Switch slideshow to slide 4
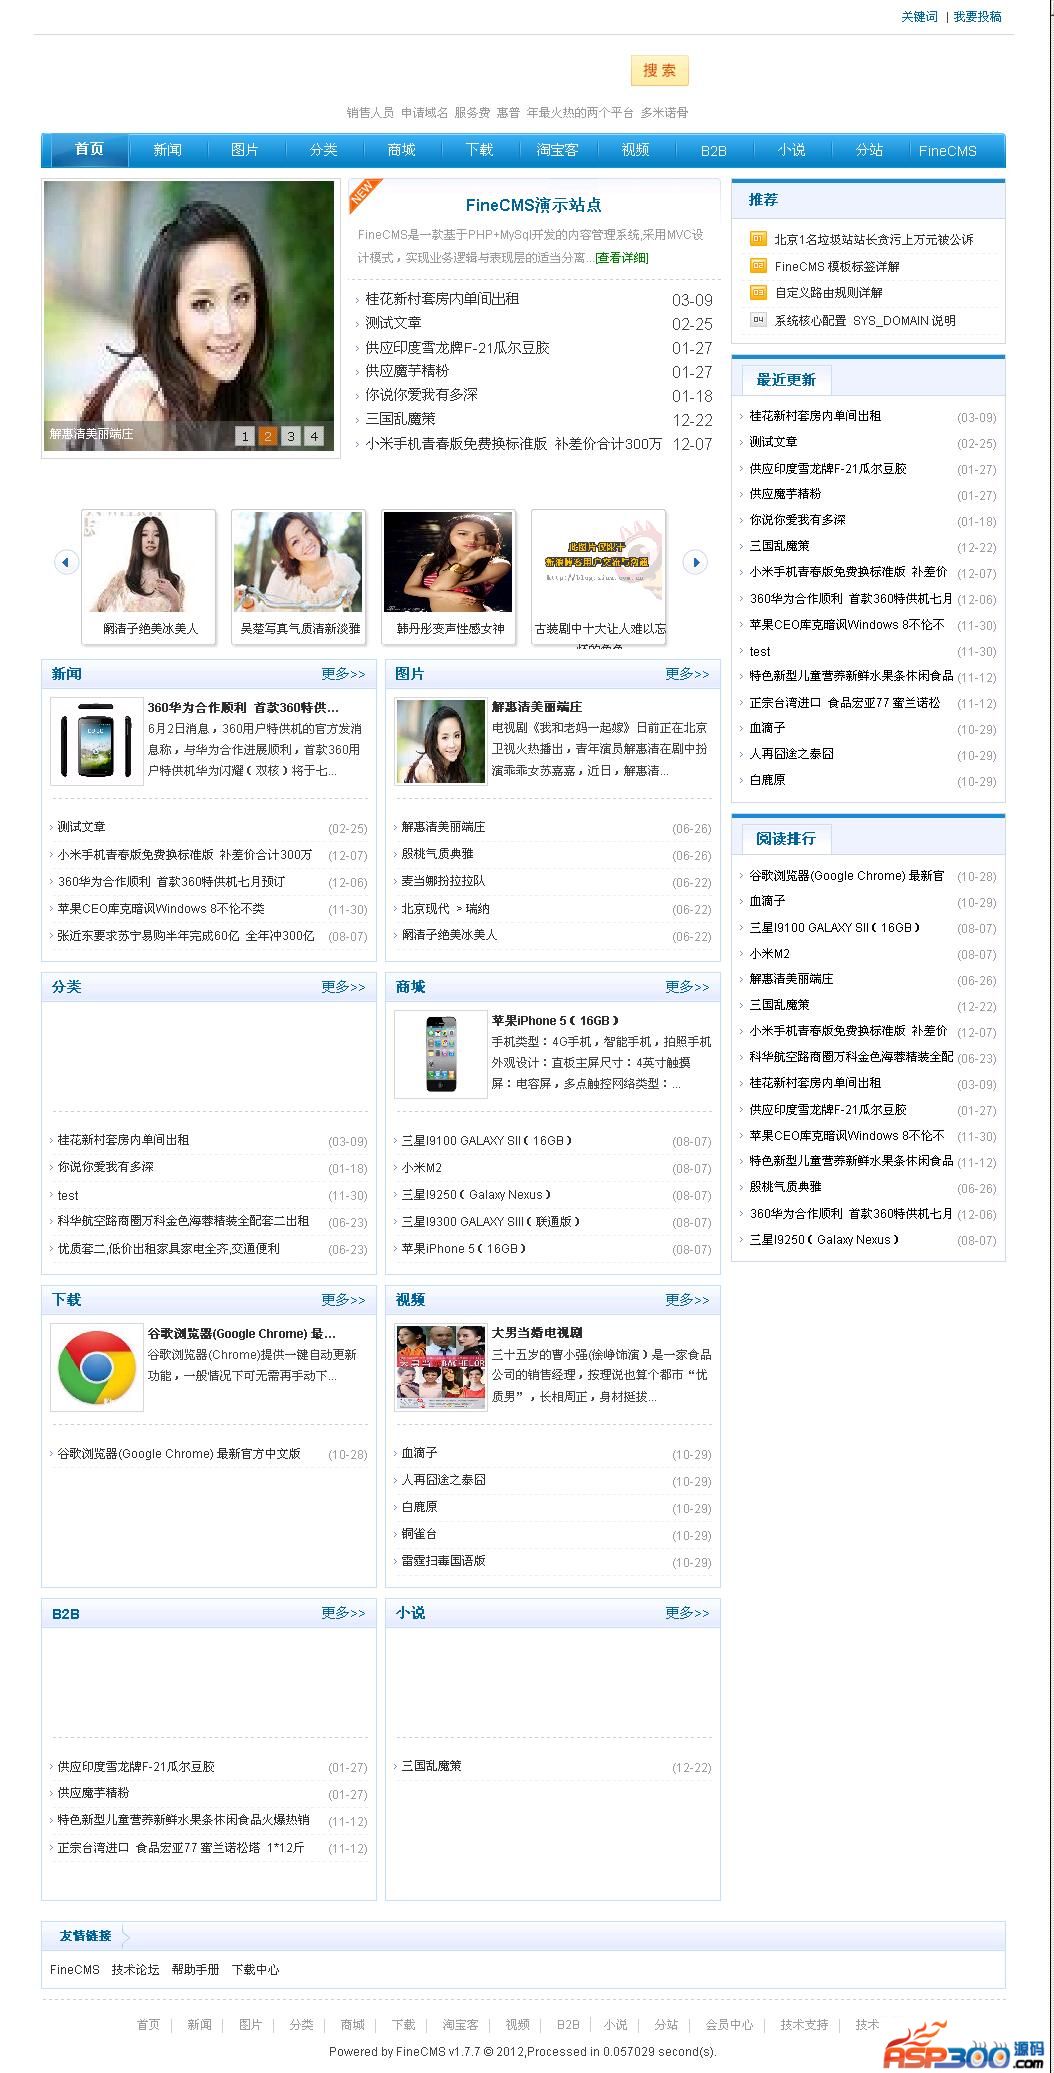Image resolution: width=1054 pixels, height=2073 pixels. click(314, 436)
